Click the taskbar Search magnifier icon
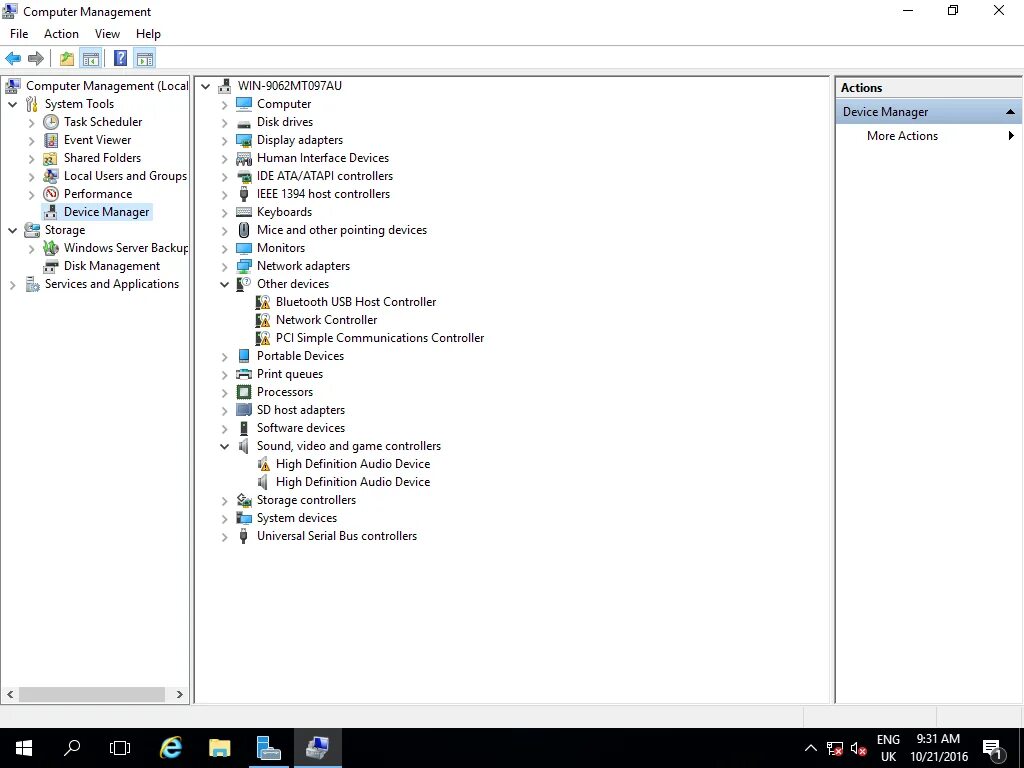This screenshot has height=768, width=1024. 72,748
